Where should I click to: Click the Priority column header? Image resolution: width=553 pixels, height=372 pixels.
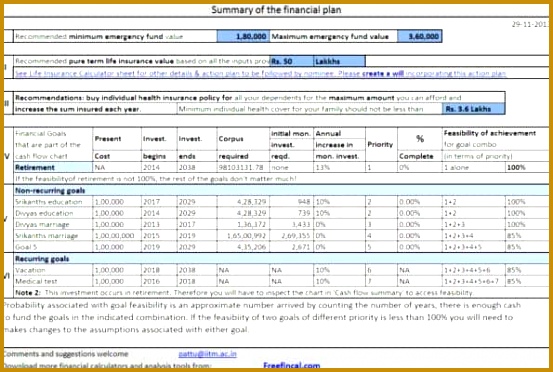[380, 145]
